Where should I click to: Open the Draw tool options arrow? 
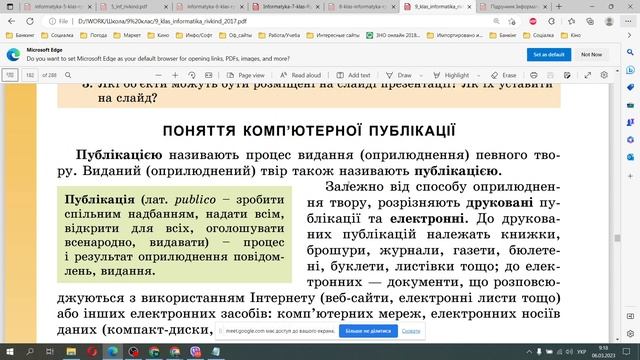[x=421, y=76]
